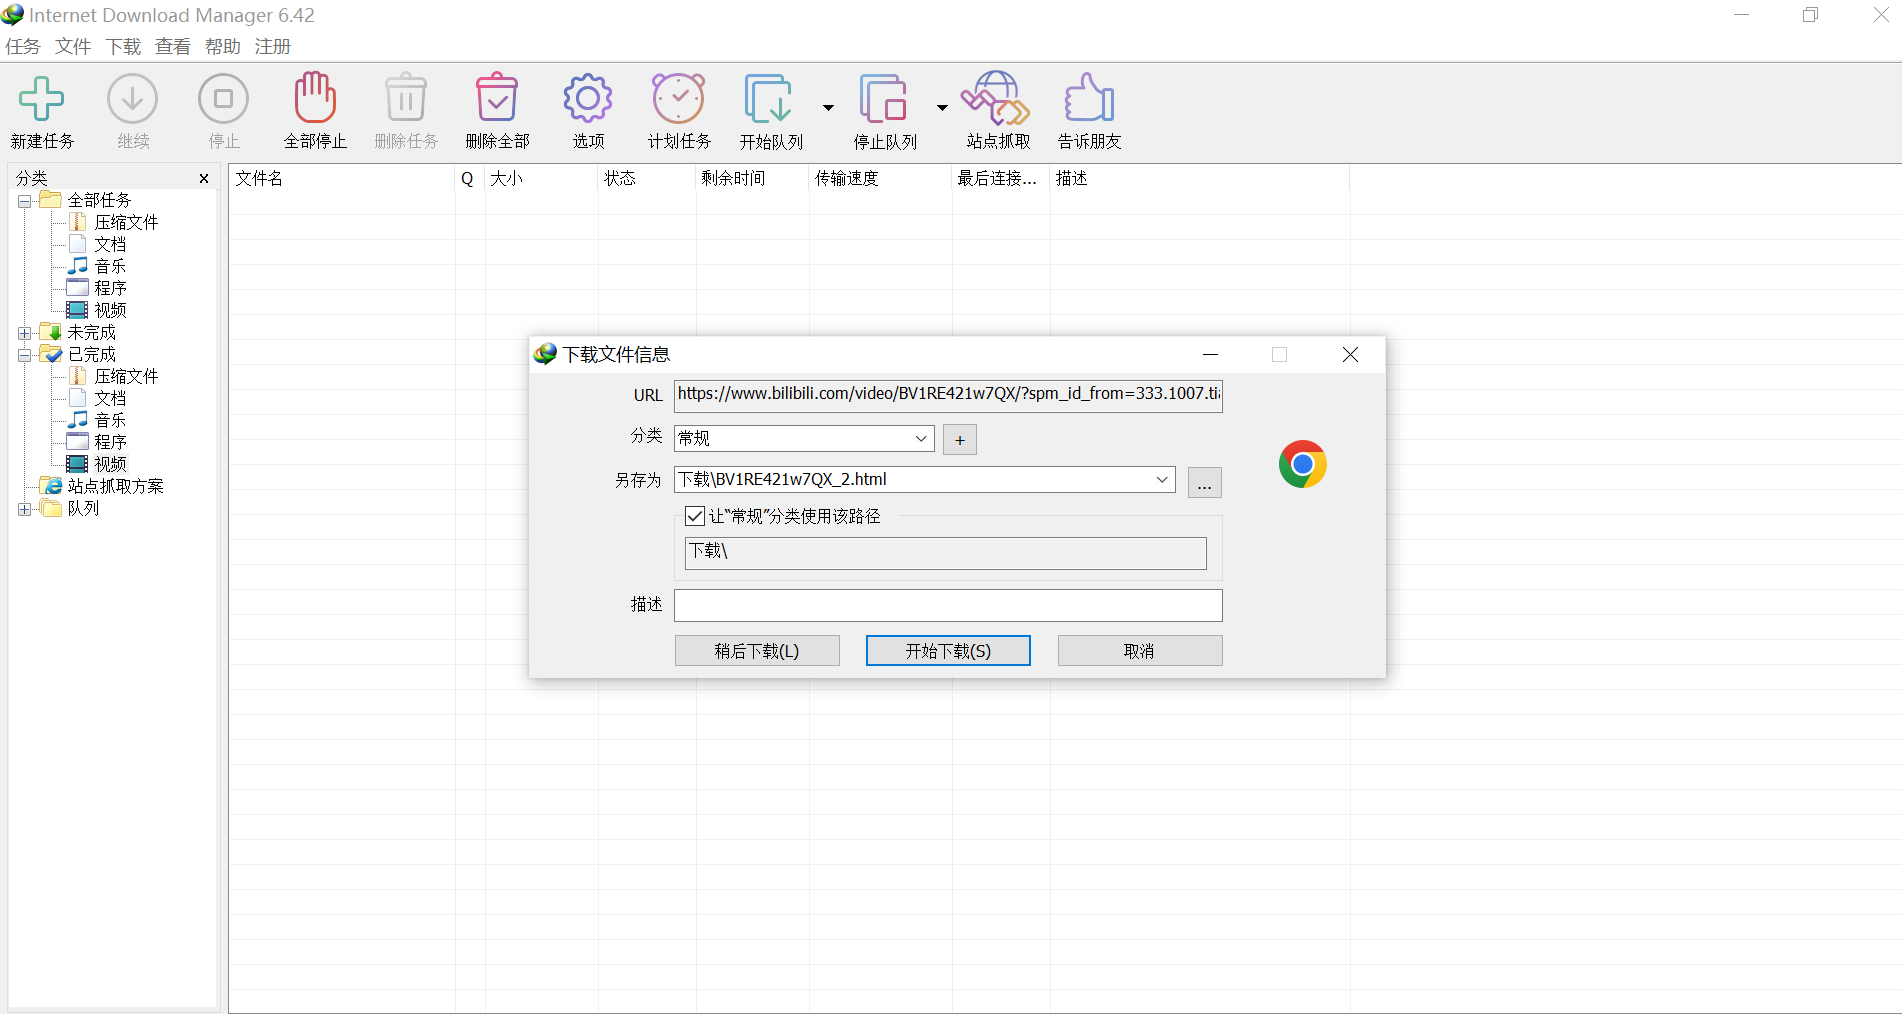The height and width of the screenshot is (1014, 1902).
Task: Open the 另存为 save path dropdown
Action: pyautogui.click(x=1163, y=480)
